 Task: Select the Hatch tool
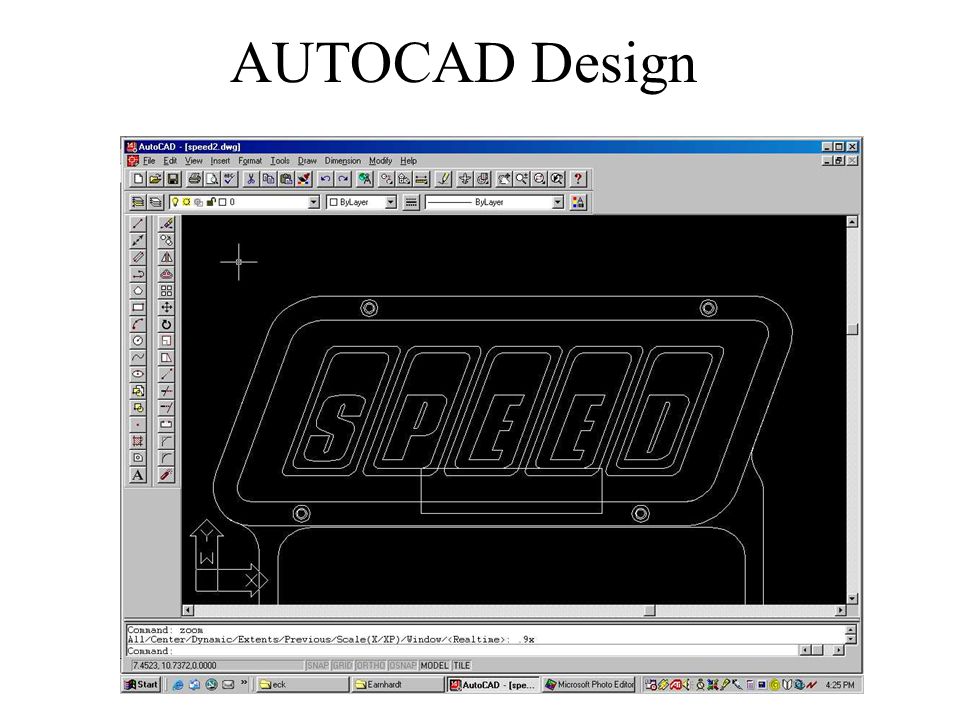[138, 441]
